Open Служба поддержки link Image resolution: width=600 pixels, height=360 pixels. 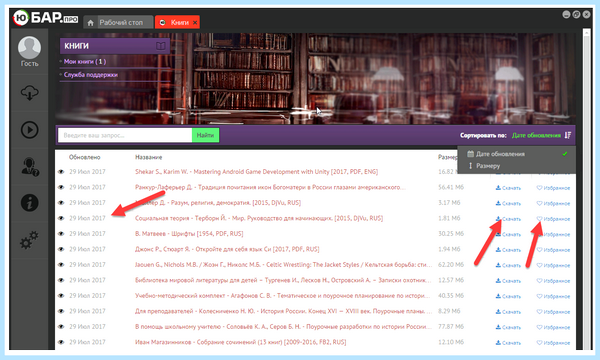pyautogui.click(x=91, y=75)
